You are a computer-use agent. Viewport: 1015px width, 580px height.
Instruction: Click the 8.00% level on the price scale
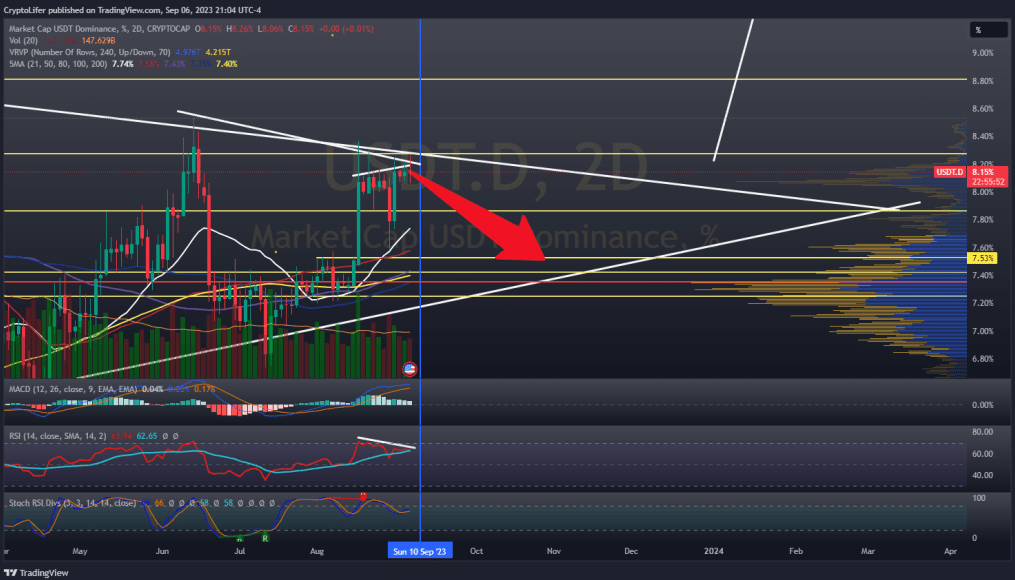tap(983, 192)
